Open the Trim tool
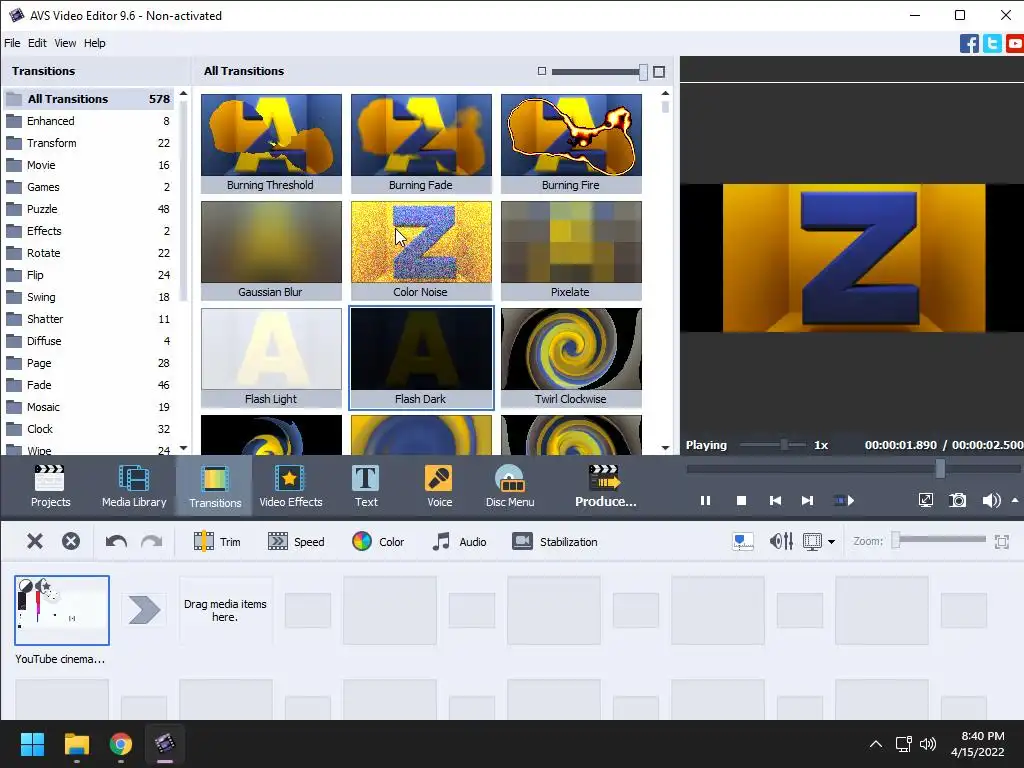Image resolution: width=1024 pixels, height=768 pixels. [x=217, y=541]
